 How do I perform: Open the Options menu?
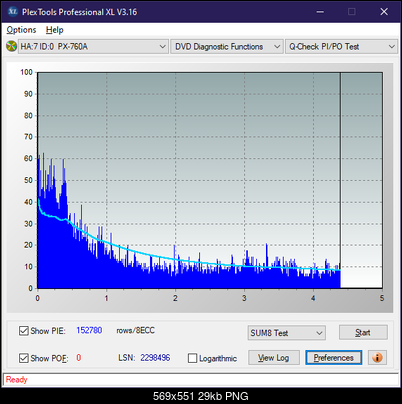point(21,30)
